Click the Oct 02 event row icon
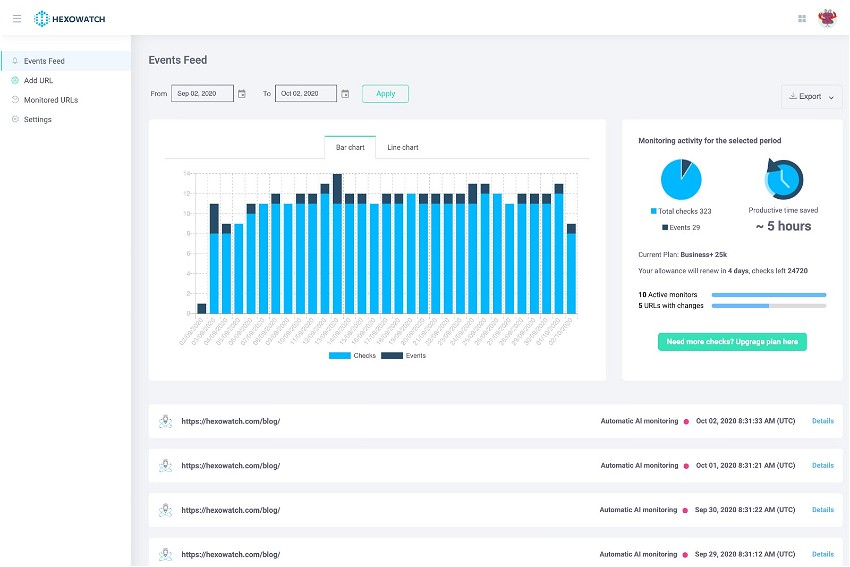850x567 pixels. click(x=165, y=421)
